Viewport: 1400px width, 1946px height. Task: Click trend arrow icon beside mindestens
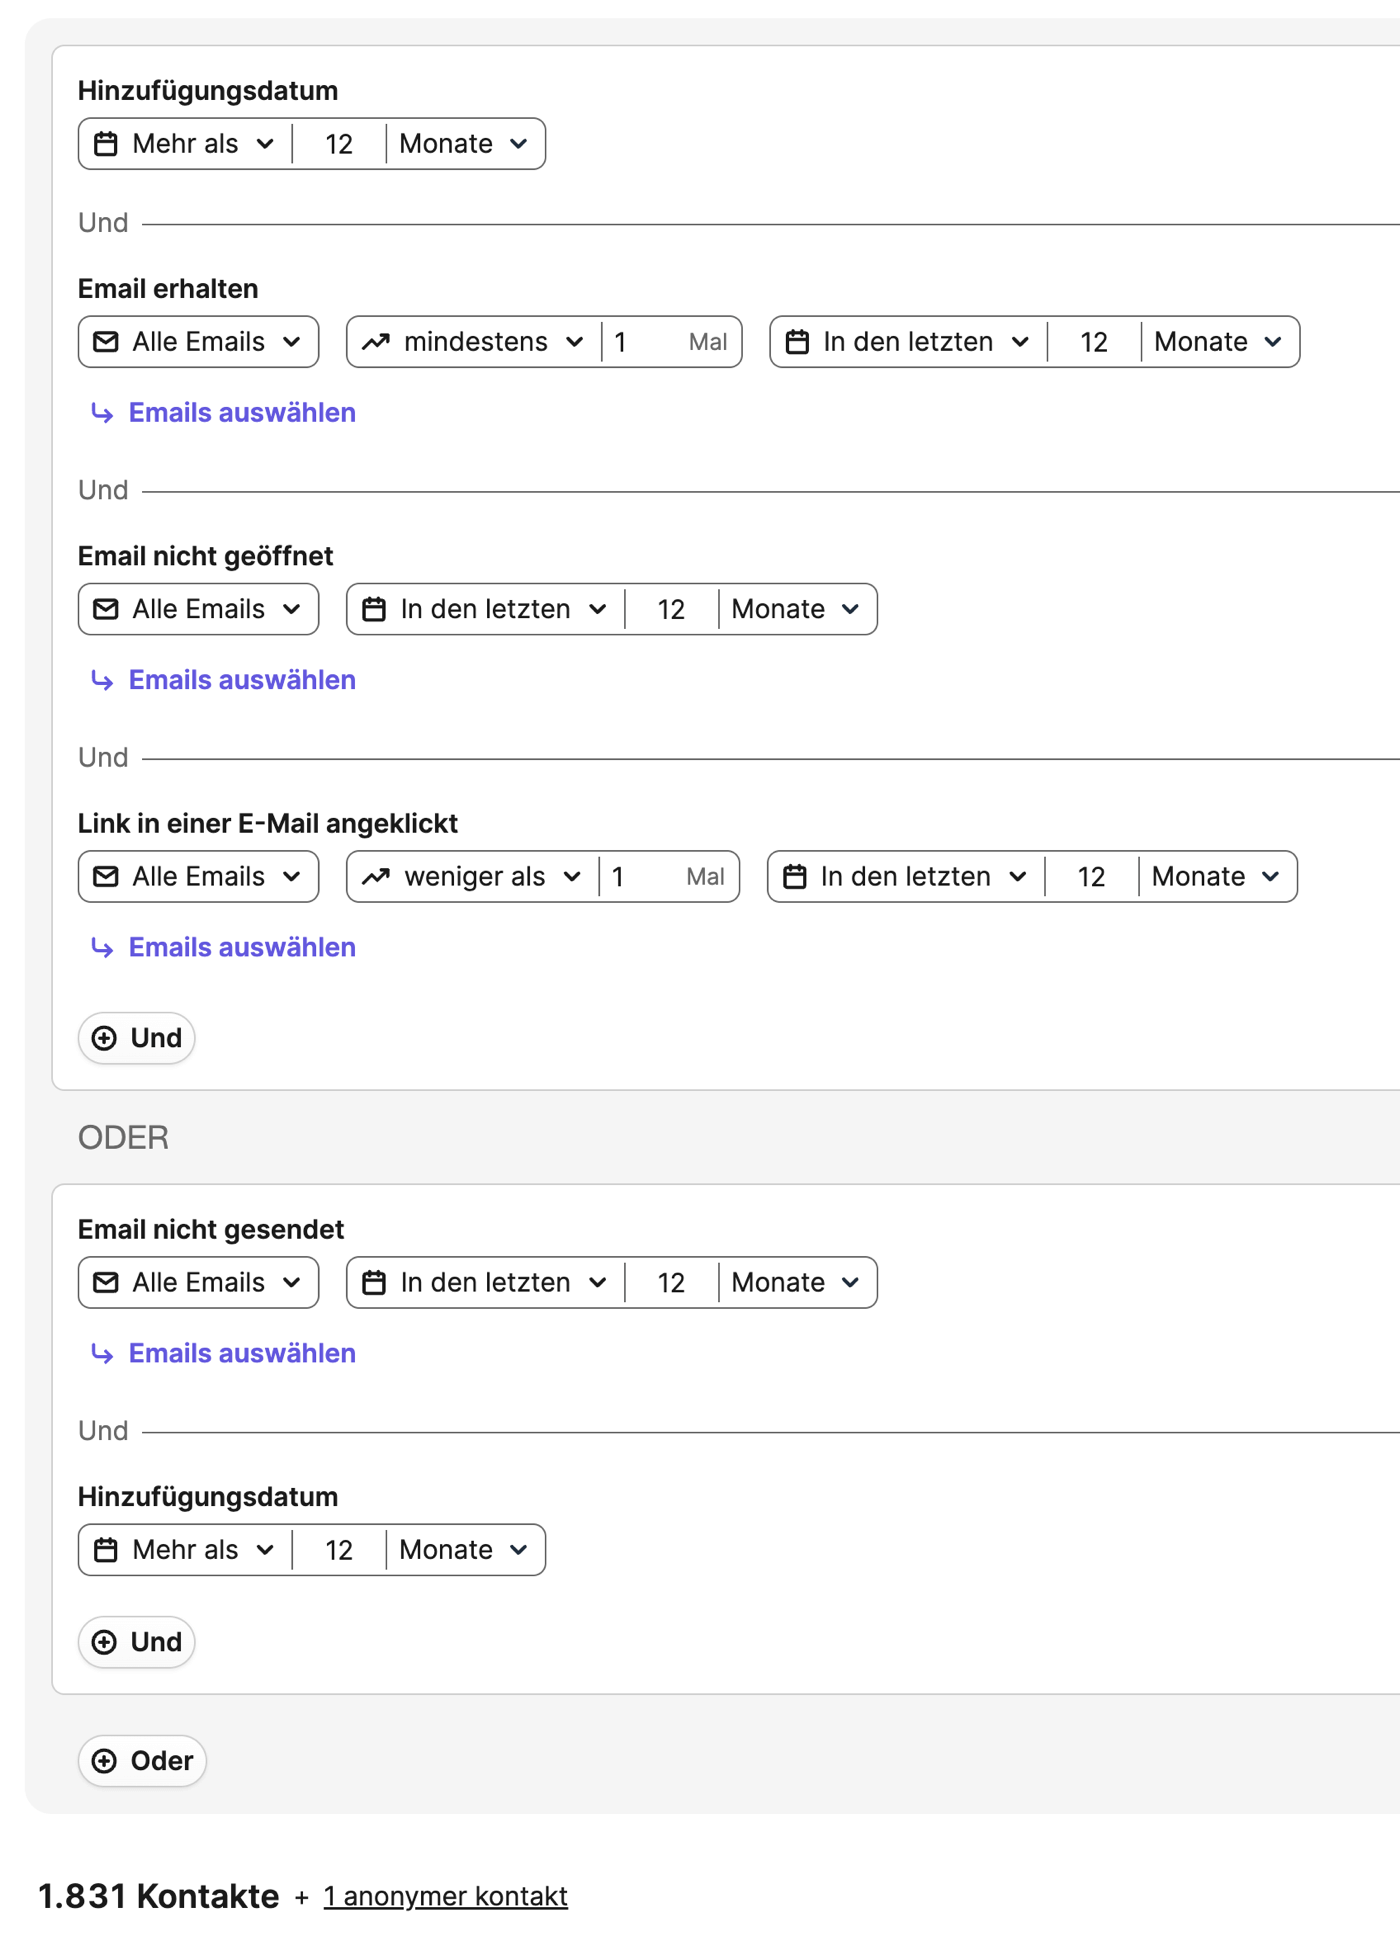tap(375, 342)
